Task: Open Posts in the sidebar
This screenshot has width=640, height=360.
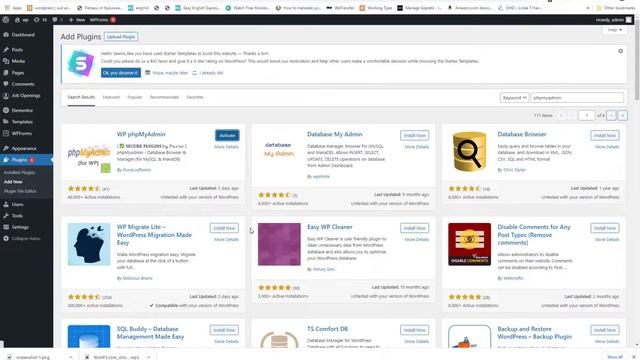Action: [17, 50]
